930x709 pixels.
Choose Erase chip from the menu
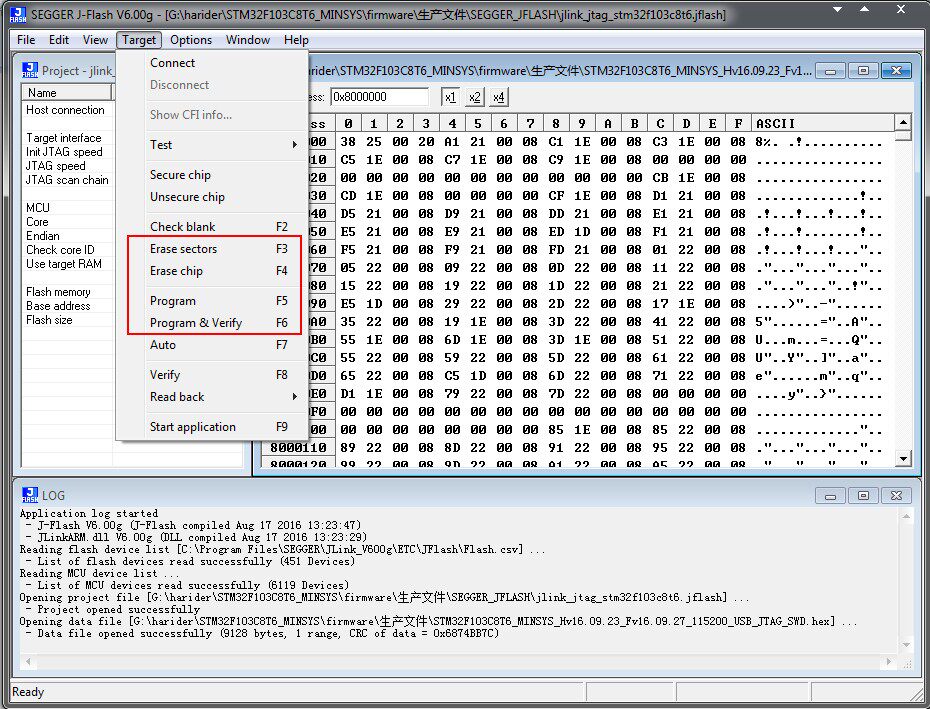pyautogui.click(x=212, y=271)
